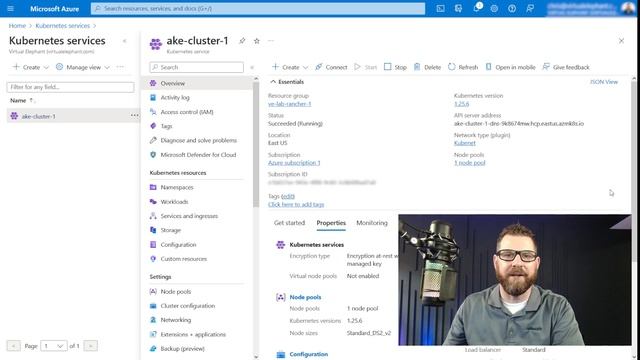
Task: Open the notifications bell
Action: coord(476,8)
